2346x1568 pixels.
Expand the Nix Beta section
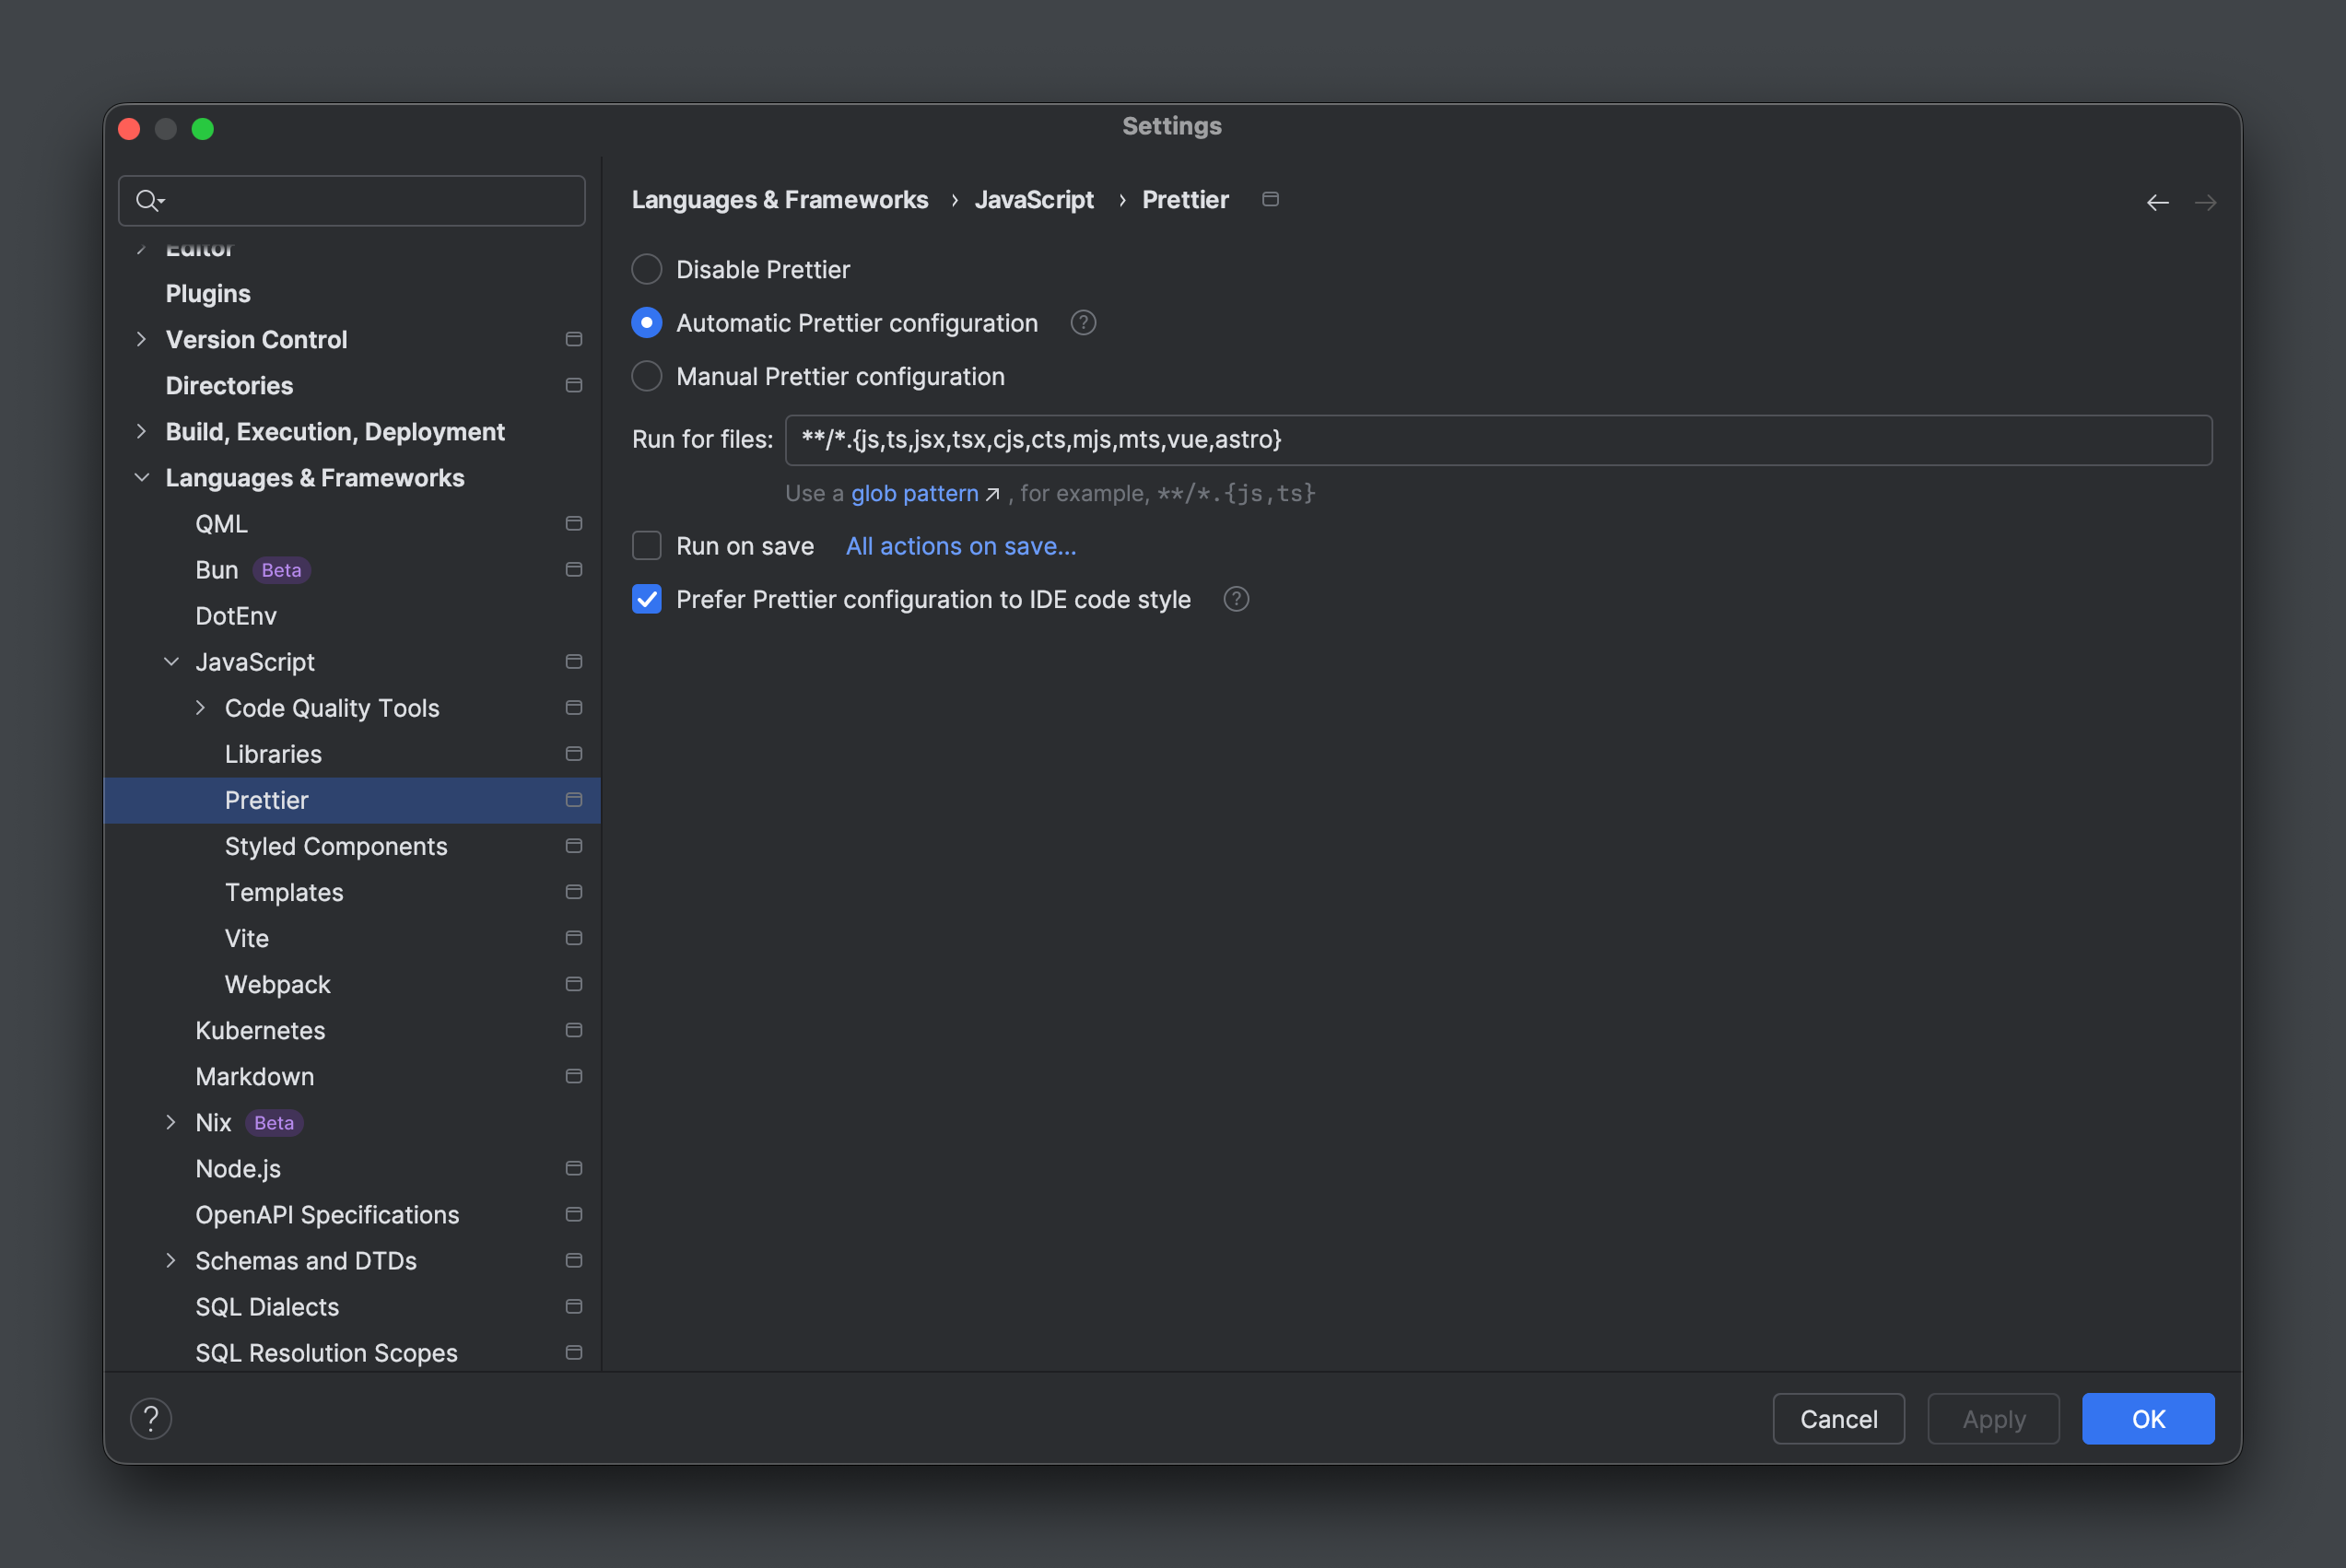(x=171, y=1122)
